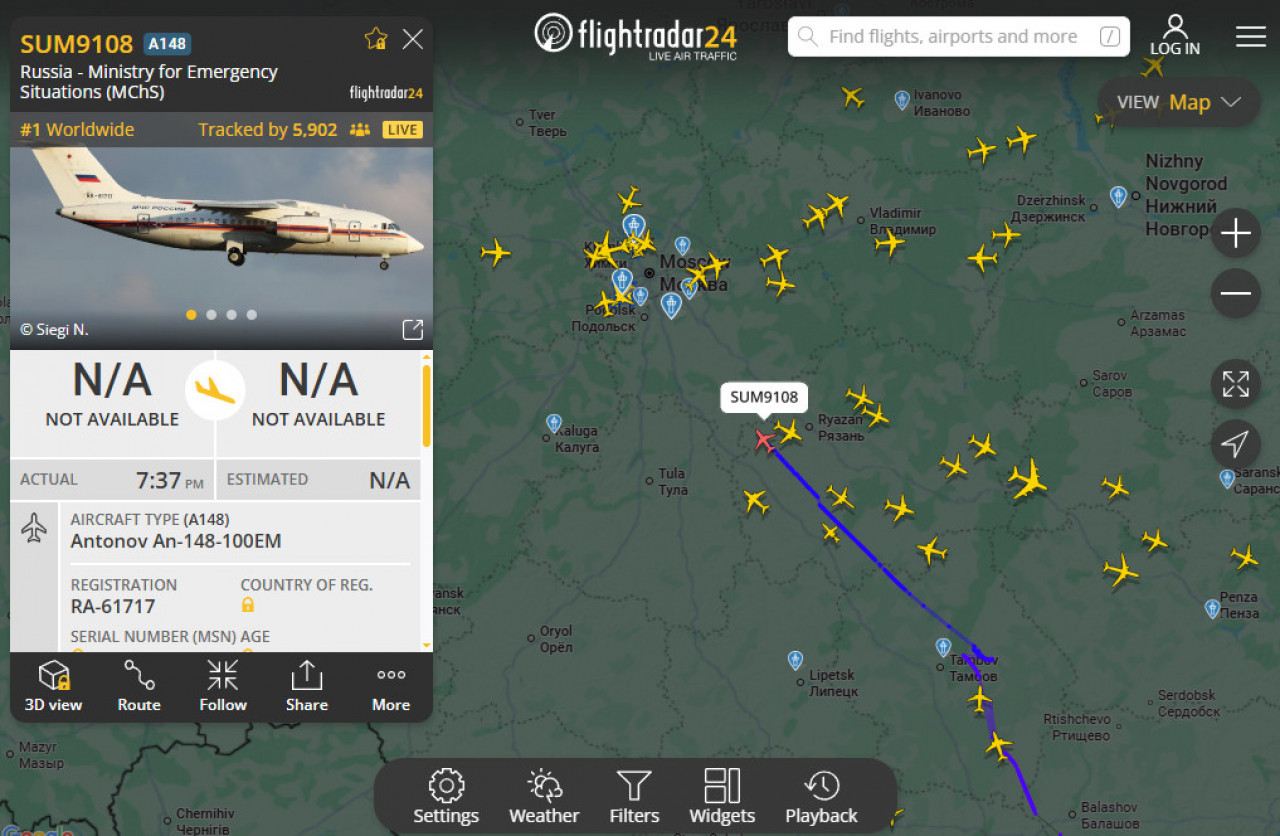Image resolution: width=1280 pixels, height=836 pixels.
Task: Open the hamburger main menu
Action: tap(1251, 37)
